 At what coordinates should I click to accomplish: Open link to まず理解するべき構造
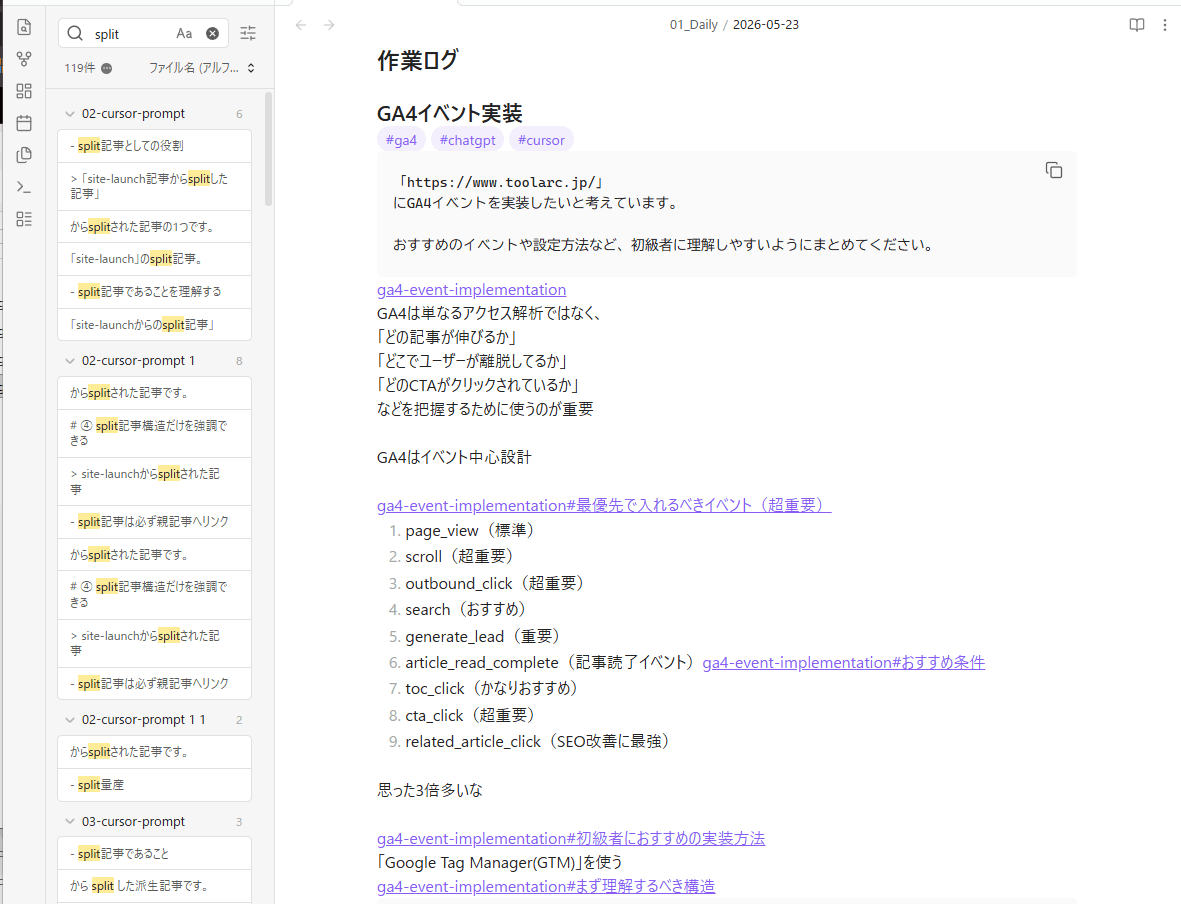click(546, 887)
